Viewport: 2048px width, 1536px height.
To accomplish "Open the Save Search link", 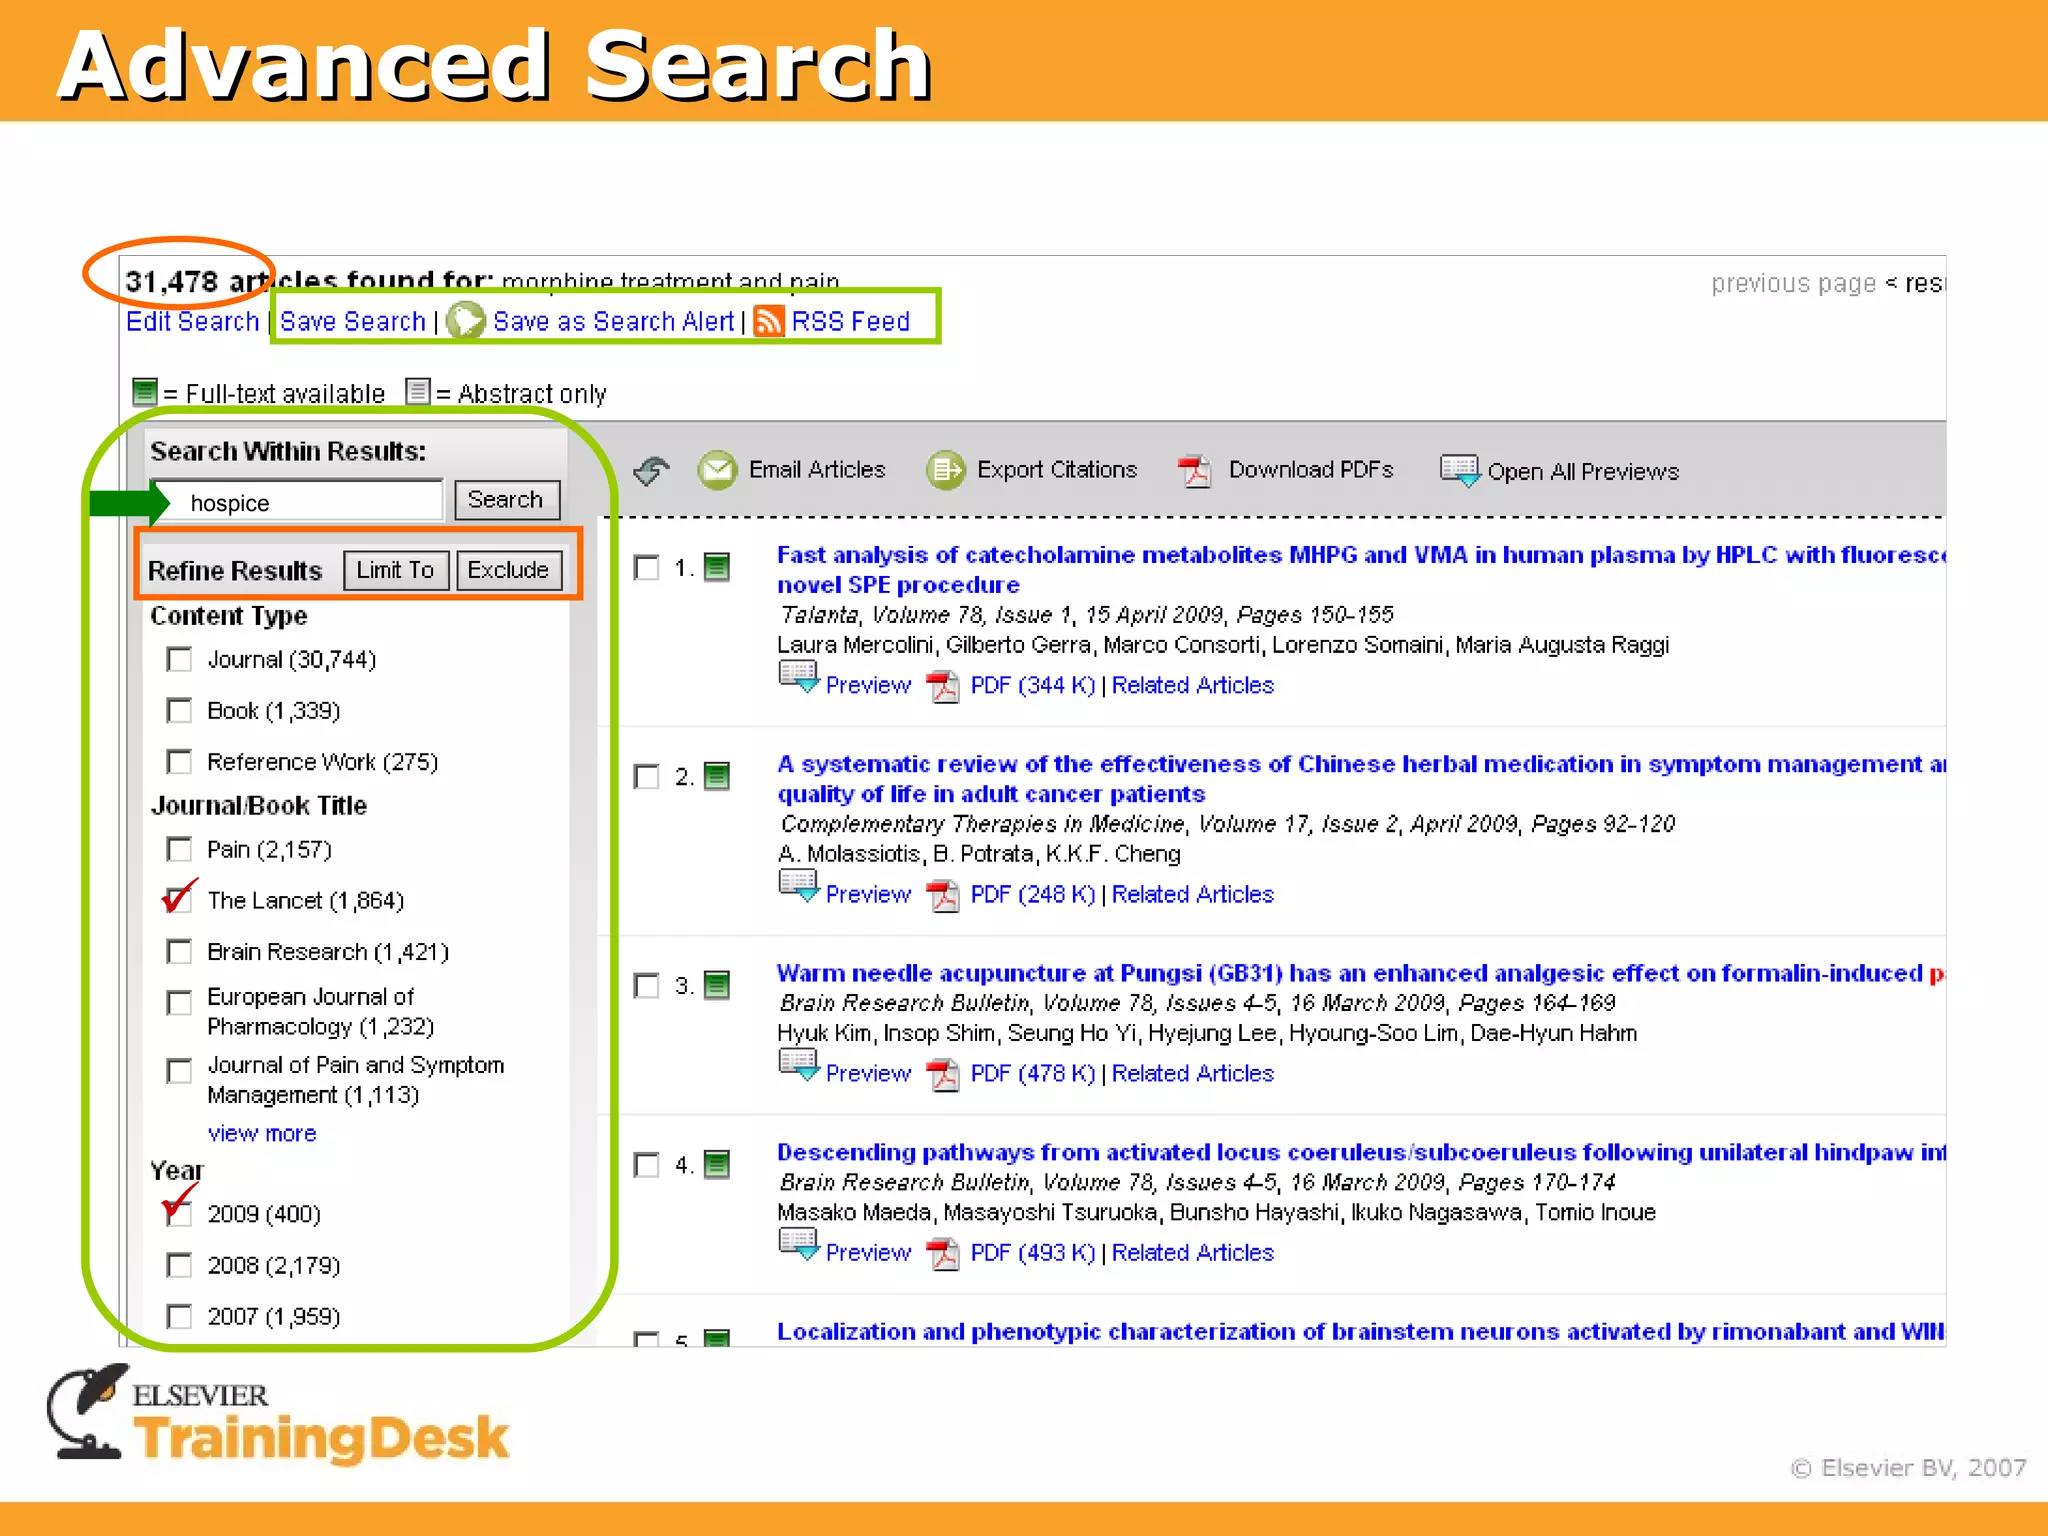I will pyautogui.click(x=353, y=322).
